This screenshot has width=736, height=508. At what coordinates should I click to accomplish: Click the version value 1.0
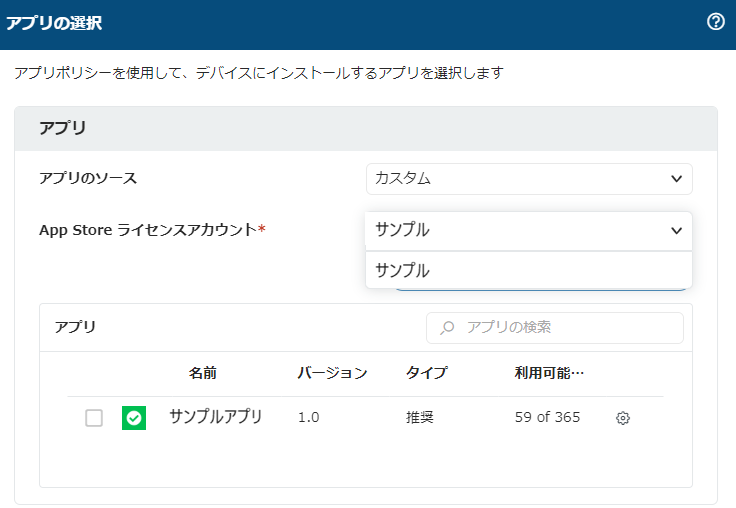click(x=308, y=417)
